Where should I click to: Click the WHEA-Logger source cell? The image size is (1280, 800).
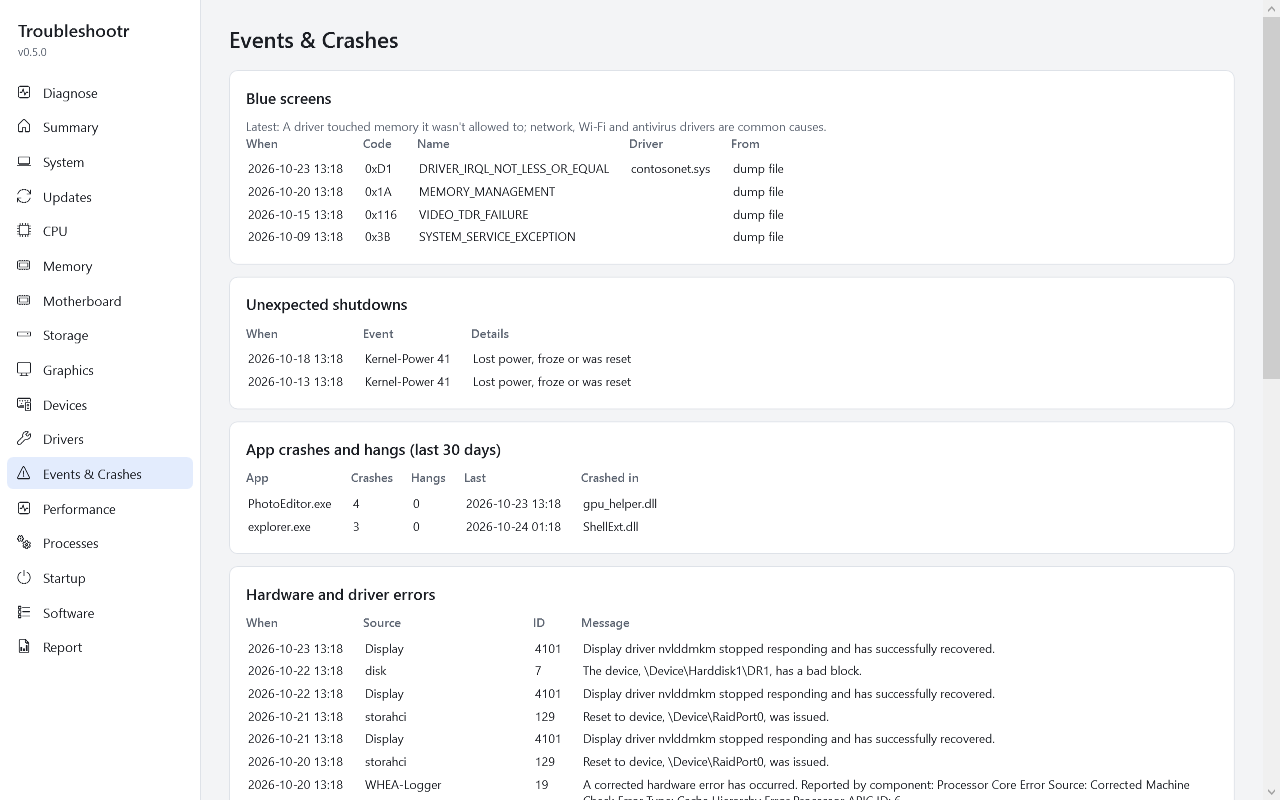403,785
